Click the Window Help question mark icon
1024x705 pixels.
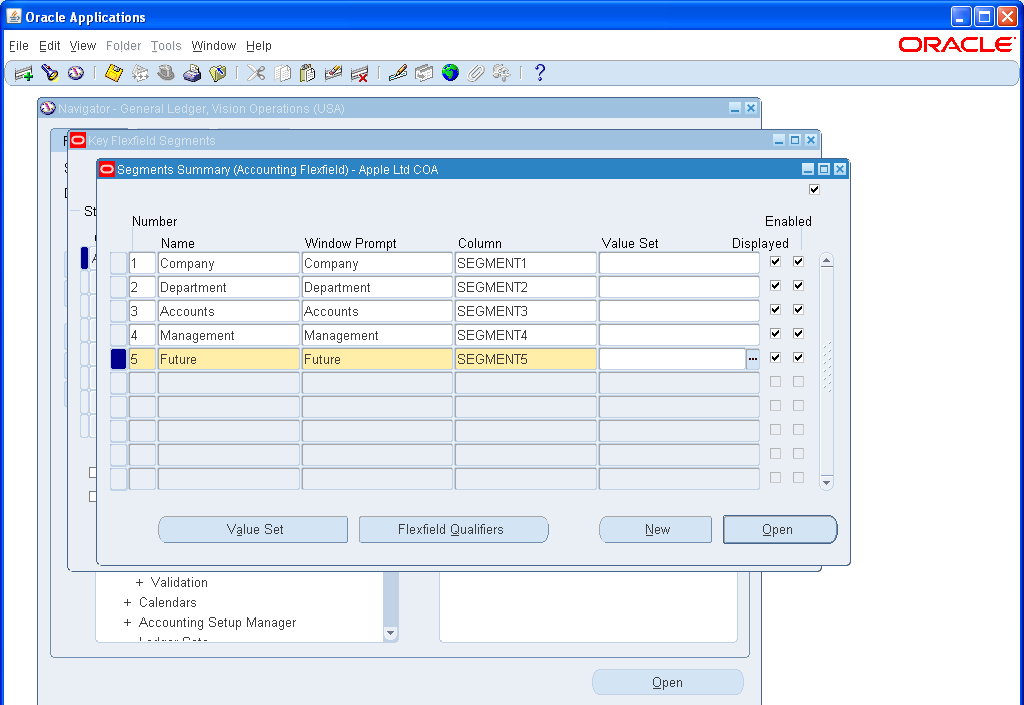(x=539, y=72)
